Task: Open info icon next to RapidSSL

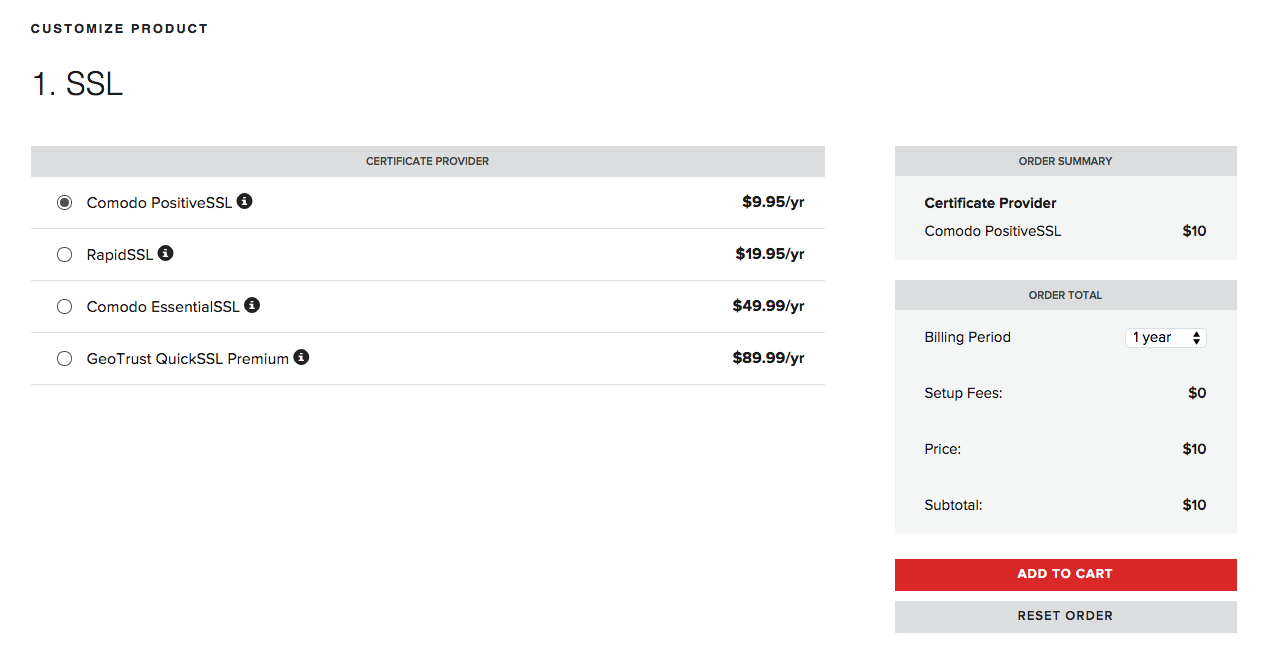Action: pyautogui.click(x=166, y=253)
